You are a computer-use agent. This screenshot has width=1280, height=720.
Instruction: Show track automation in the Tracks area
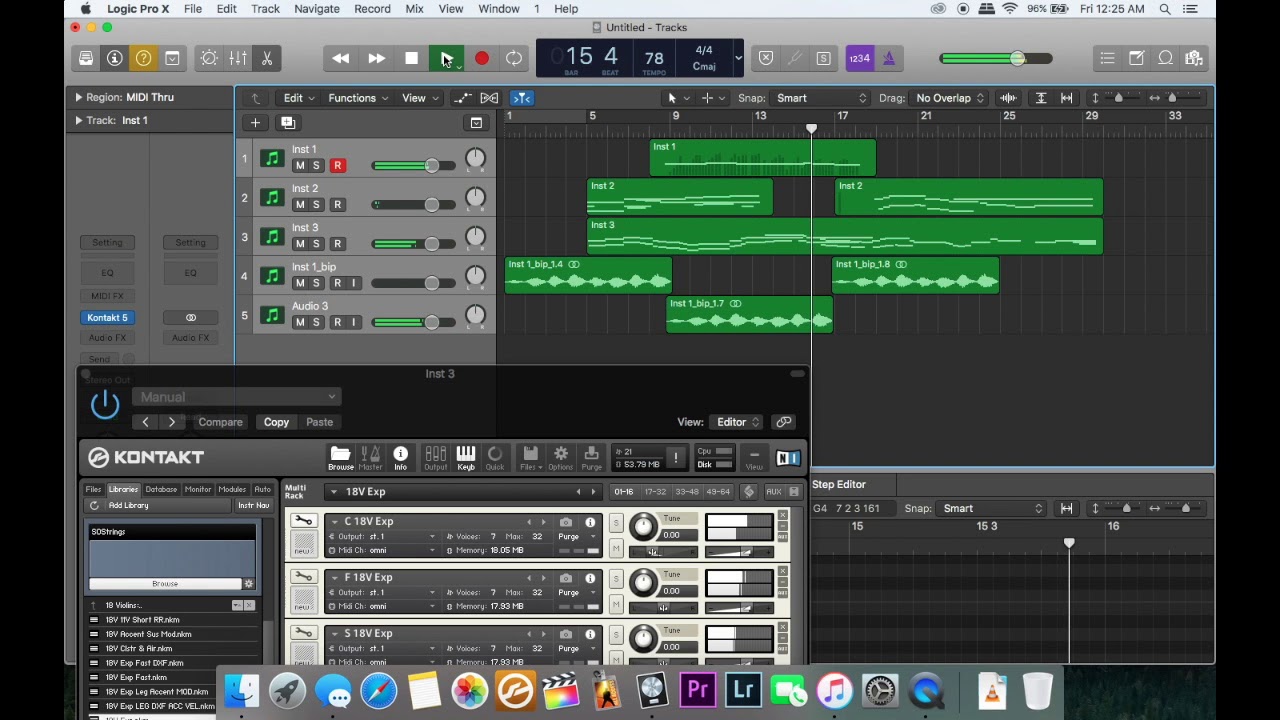pyautogui.click(x=462, y=98)
